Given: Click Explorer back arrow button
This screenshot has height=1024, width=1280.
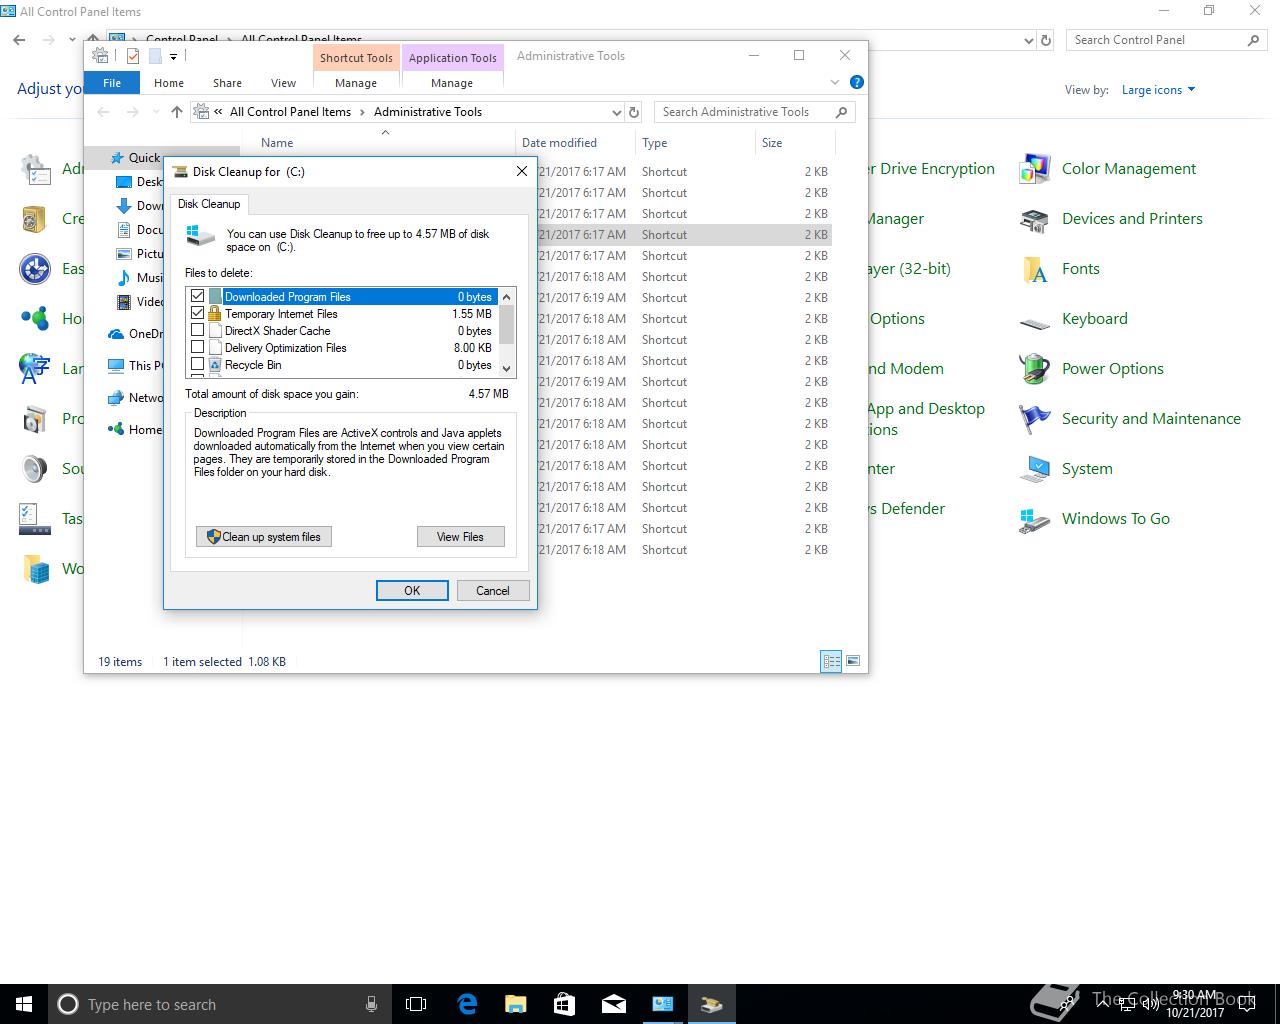Looking at the screenshot, I should (x=103, y=112).
